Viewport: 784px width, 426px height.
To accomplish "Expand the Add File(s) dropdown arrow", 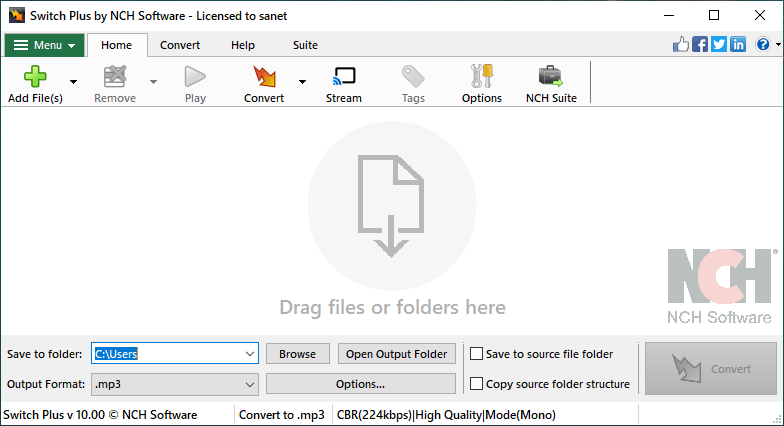I will click(74, 82).
